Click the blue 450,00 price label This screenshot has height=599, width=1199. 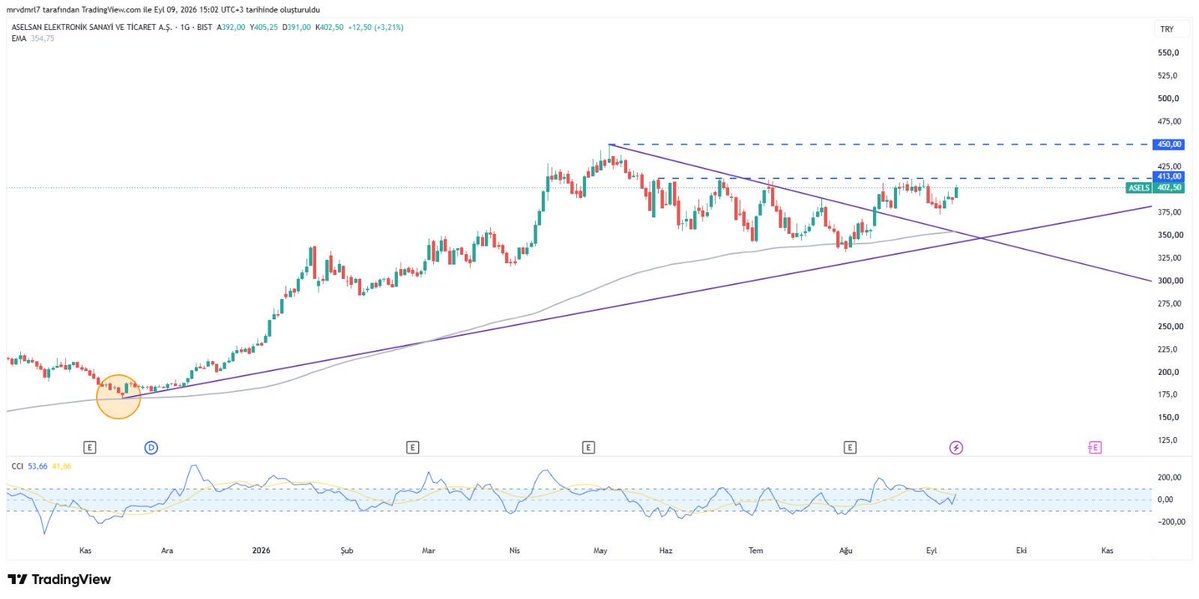1169,145
